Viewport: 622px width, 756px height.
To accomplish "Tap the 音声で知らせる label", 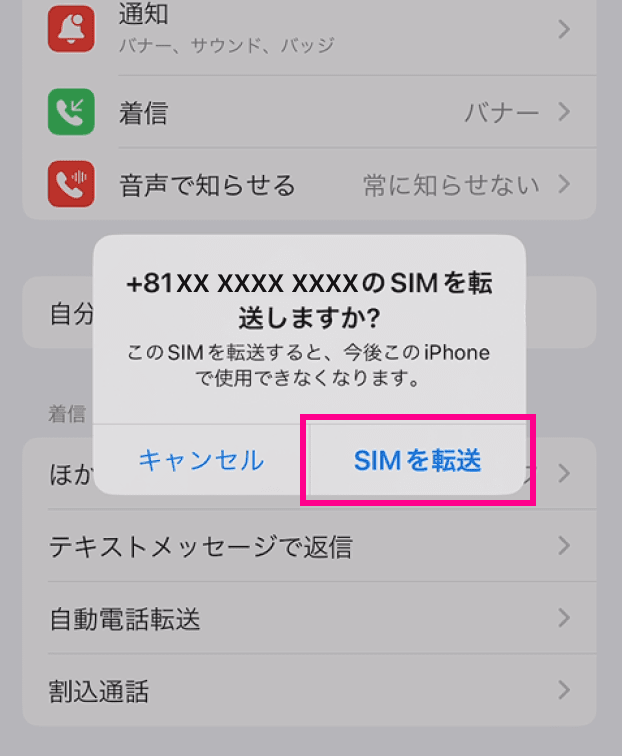I will pyautogui.click(x=207, y=185).
